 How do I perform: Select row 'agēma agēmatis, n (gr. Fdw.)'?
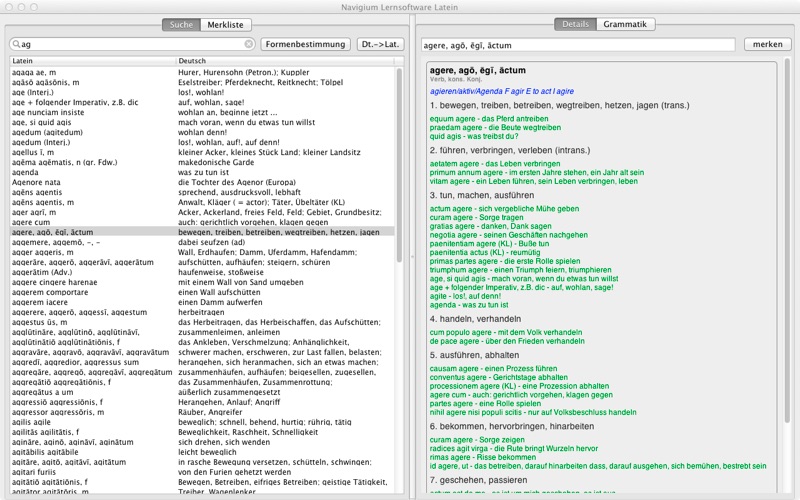(x=202, y=162)
